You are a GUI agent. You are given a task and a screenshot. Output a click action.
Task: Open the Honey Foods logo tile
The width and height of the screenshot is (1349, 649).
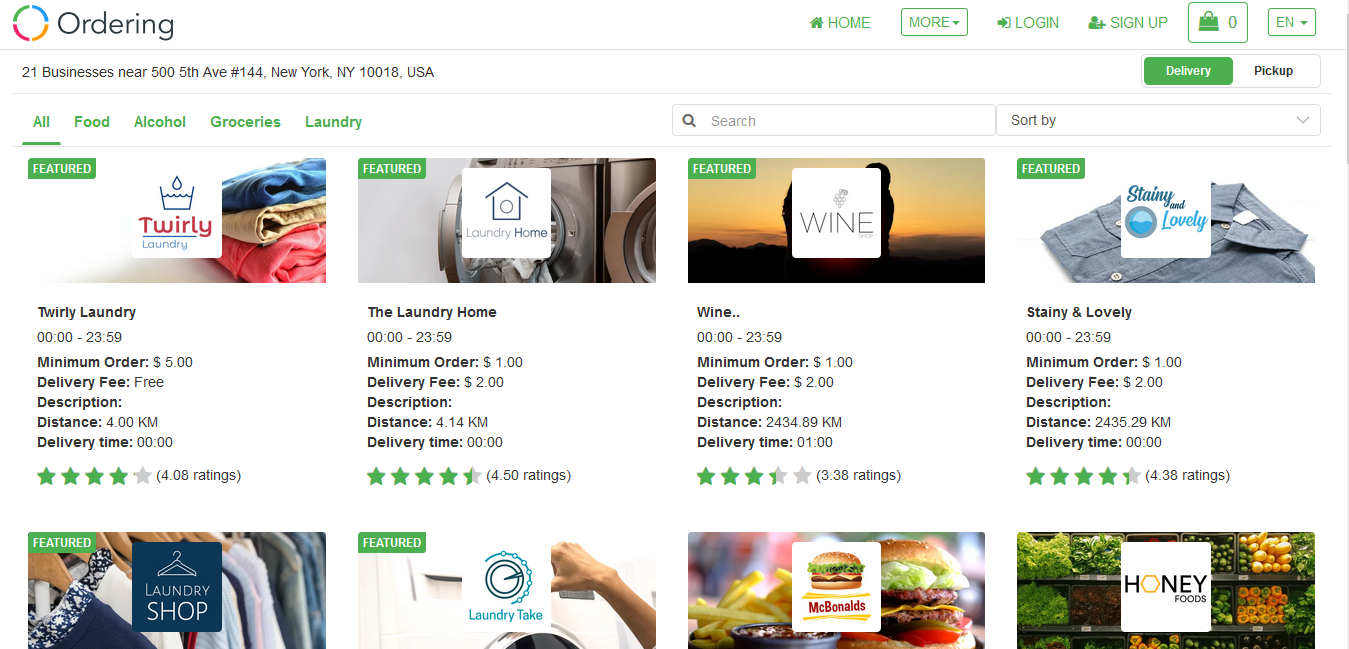1166,587
